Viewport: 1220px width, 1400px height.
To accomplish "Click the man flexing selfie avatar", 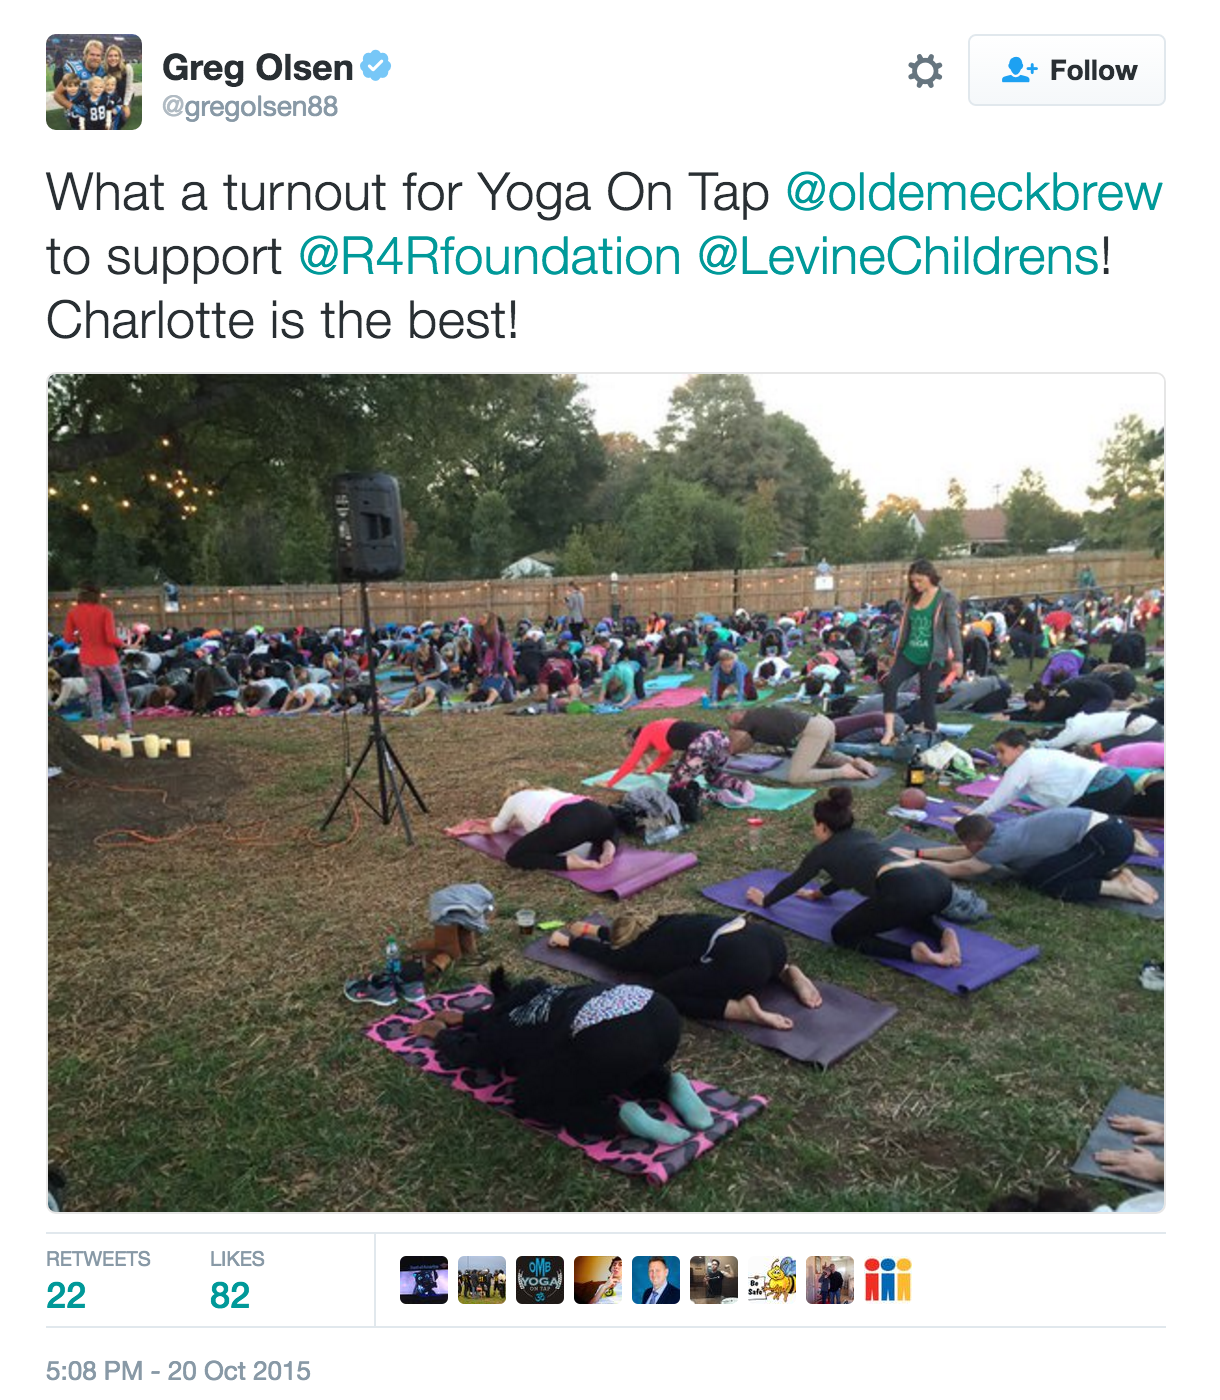I will click(x=714, y=1280).
